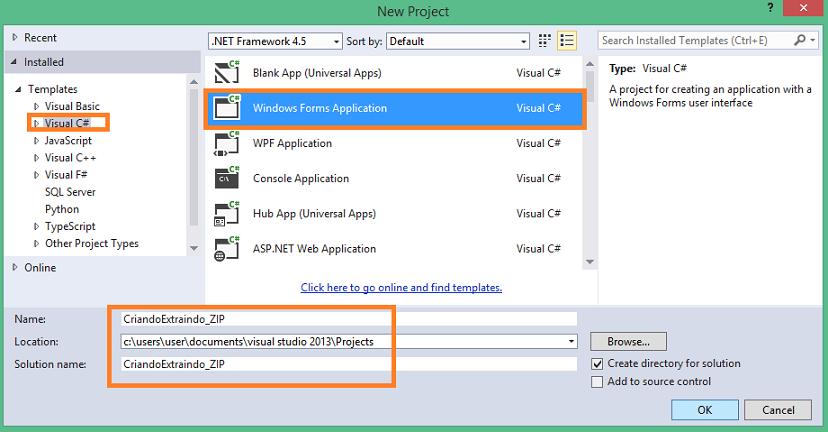The height and width of the screenshot is (432, 828).
Task: Switch to small icons view
Action: (x=544, y=41)
